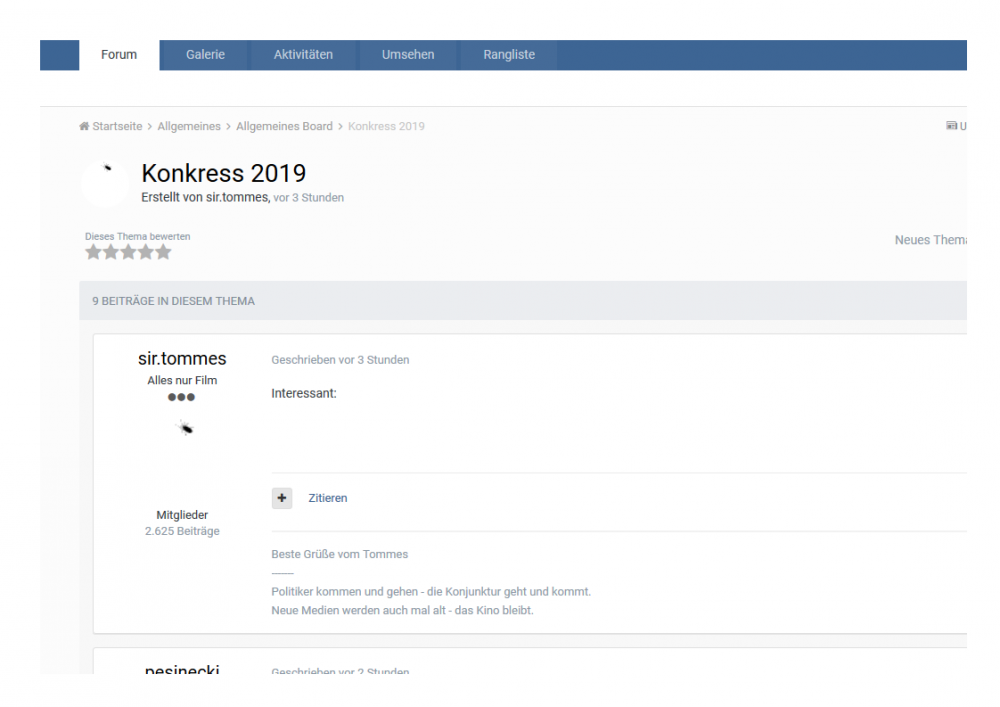Click the home icon in the breadcrumb
The height and width of the screenshot is (707, 1000).
click(x=84, y=126)
